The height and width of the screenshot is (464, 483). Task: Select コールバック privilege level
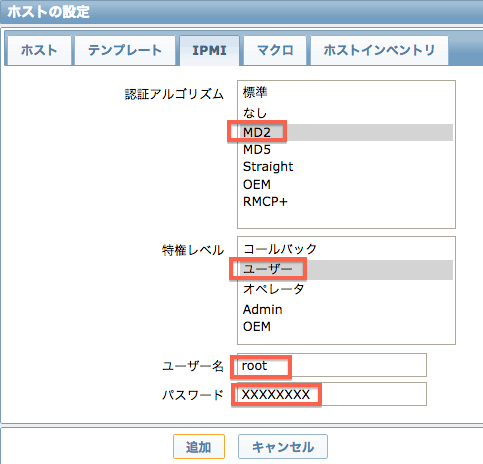[x=346, y=249]
